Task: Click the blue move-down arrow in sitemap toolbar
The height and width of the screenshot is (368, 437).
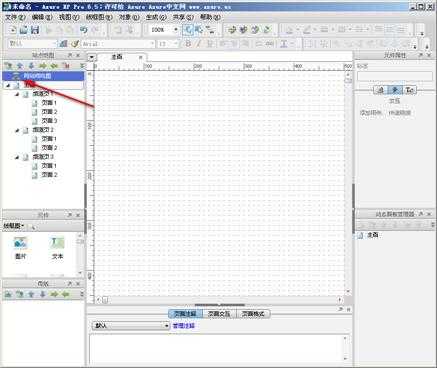Action: [31, 66]
